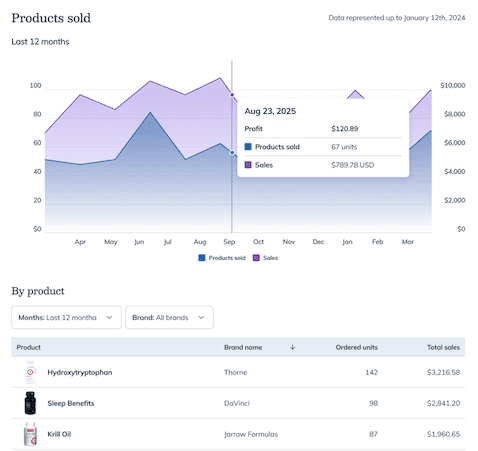The height and width of the screenshot is (451, 478).
Task: Click the Krill Oil product bottle image
Action: (30, 434)
